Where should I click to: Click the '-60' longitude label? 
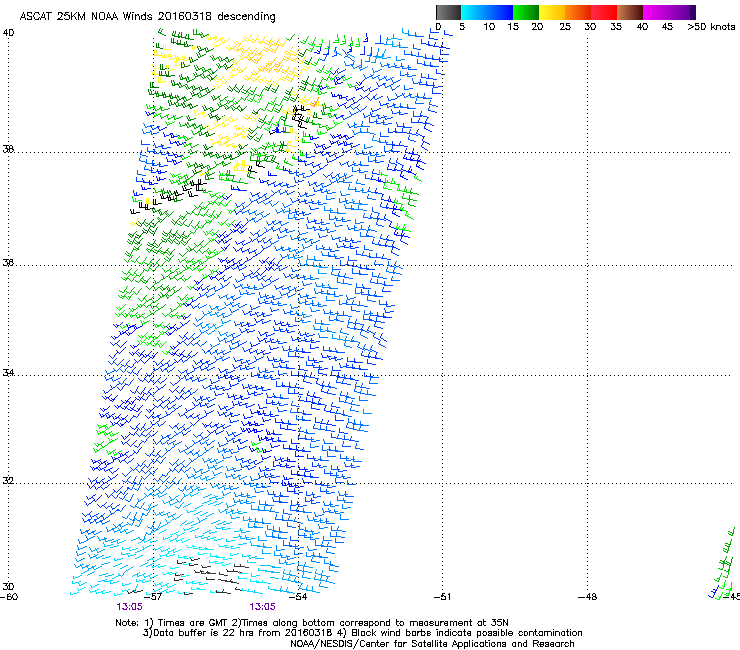pyautogui.click(x=9, y=597)
